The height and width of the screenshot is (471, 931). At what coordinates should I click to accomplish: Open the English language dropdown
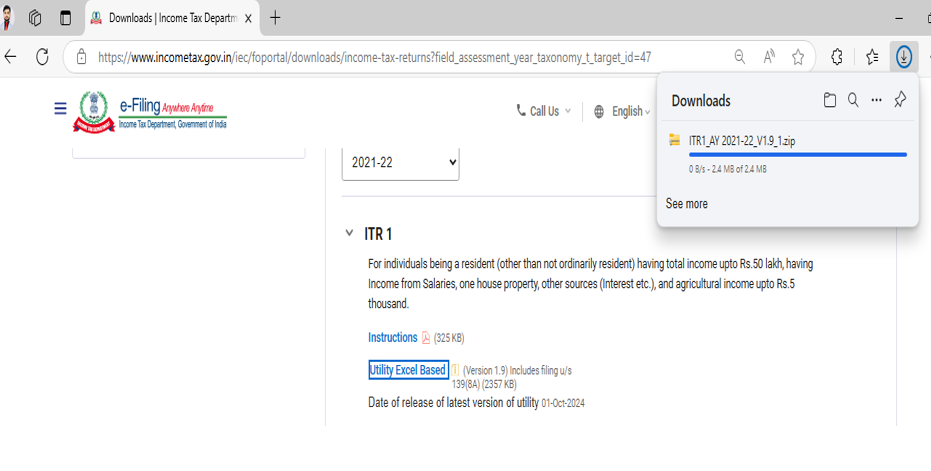(622, 111)
